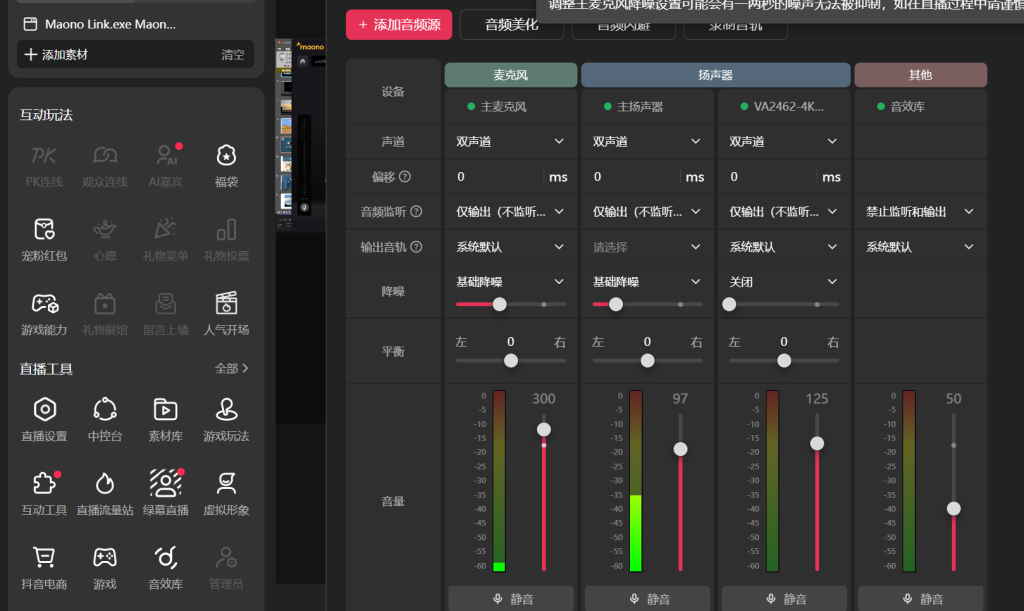Expand the 其他 column 输出音轨 dropdown
The image size is (1024, 611).
(920, 246)
